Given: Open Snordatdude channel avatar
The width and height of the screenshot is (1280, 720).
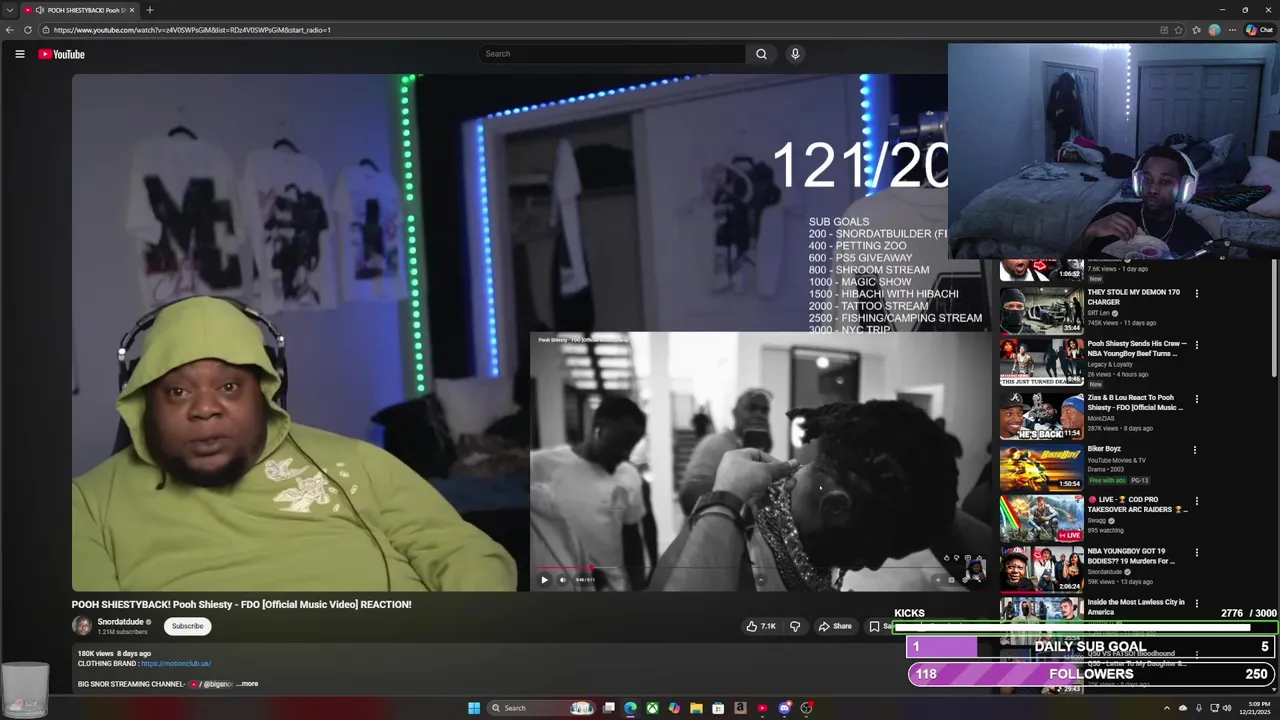Looking at the screenshot, I should (82, 626).
